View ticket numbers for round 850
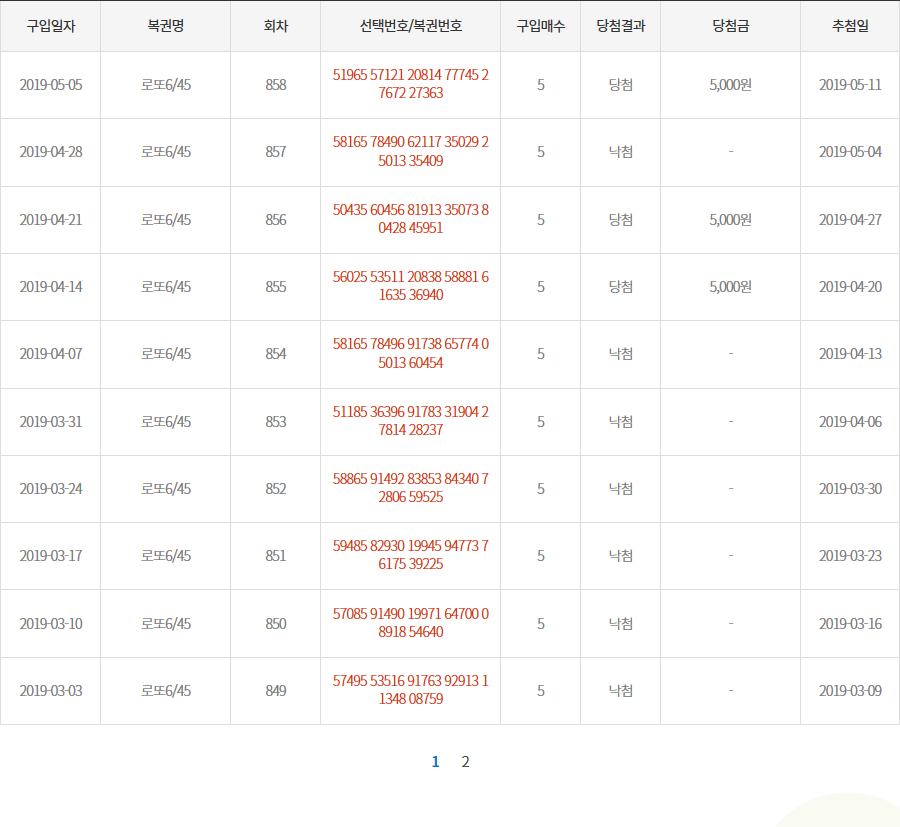The width and height of the screenshot is (900, 827). 410,623
